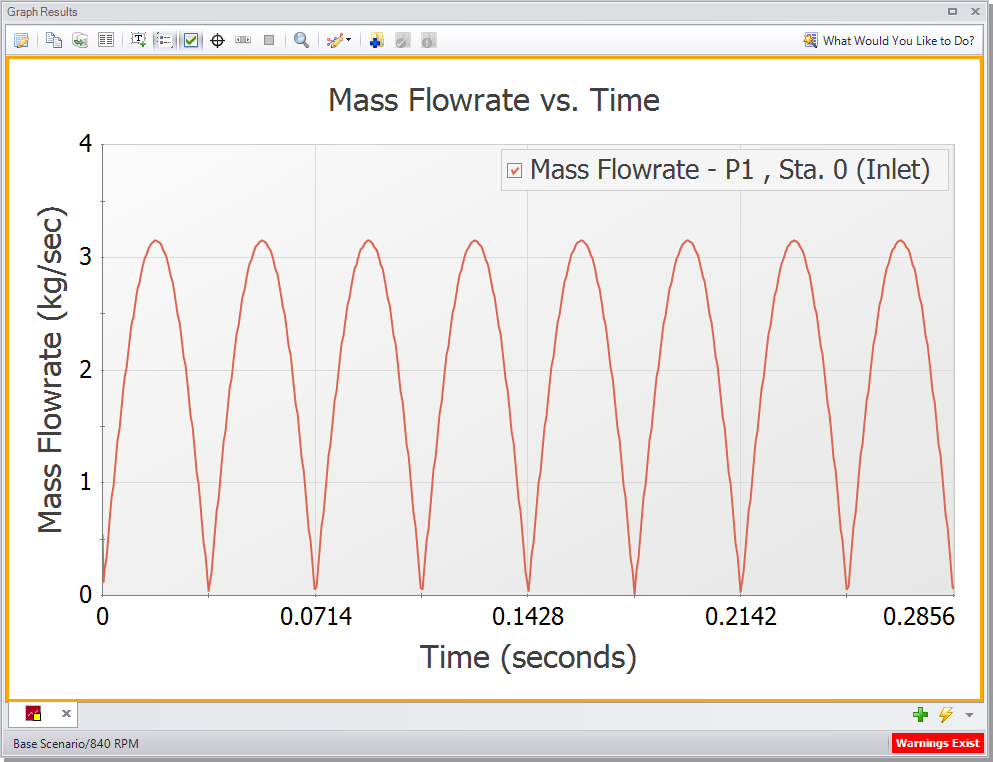Add a text annotation to the graph
This screenshot has height=762, width=993.
138,41
